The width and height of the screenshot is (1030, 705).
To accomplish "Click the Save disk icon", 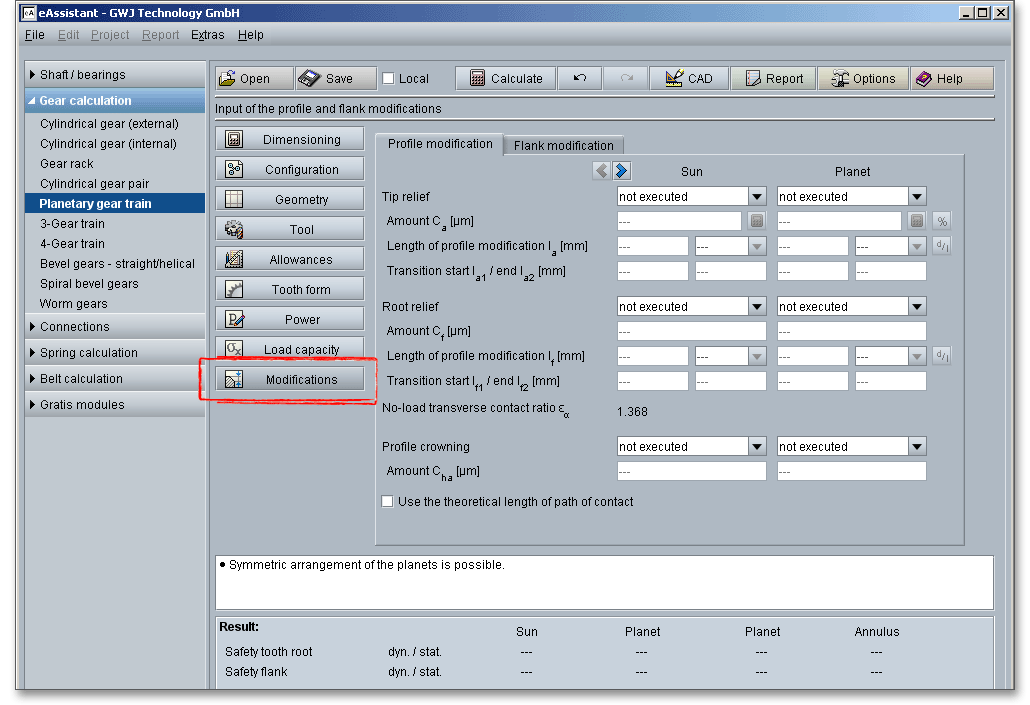I will (x=309, y=79).
